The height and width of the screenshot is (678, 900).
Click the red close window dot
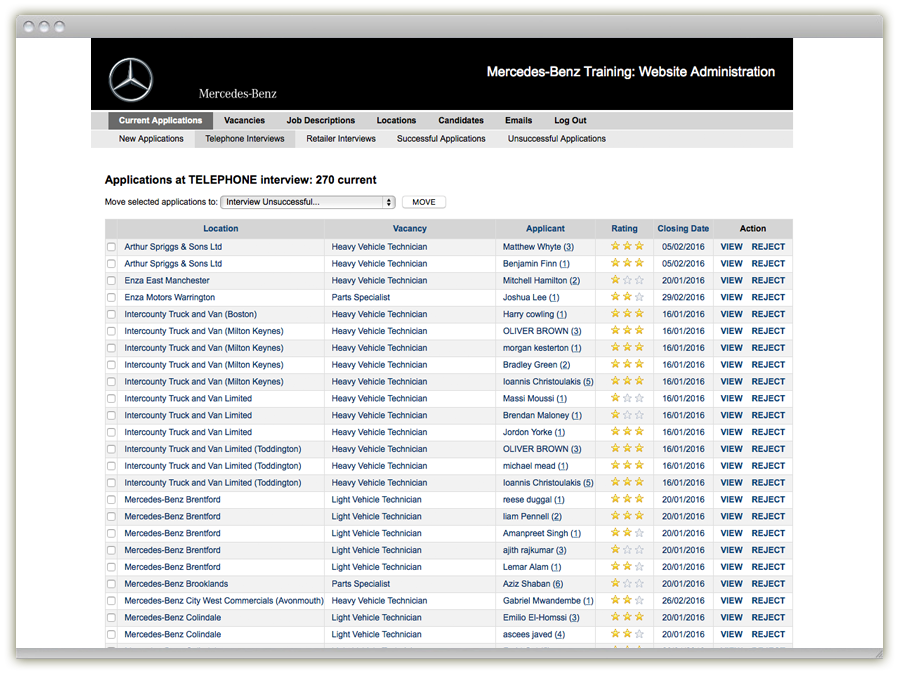pyautogui.click(x=29, y=27)
